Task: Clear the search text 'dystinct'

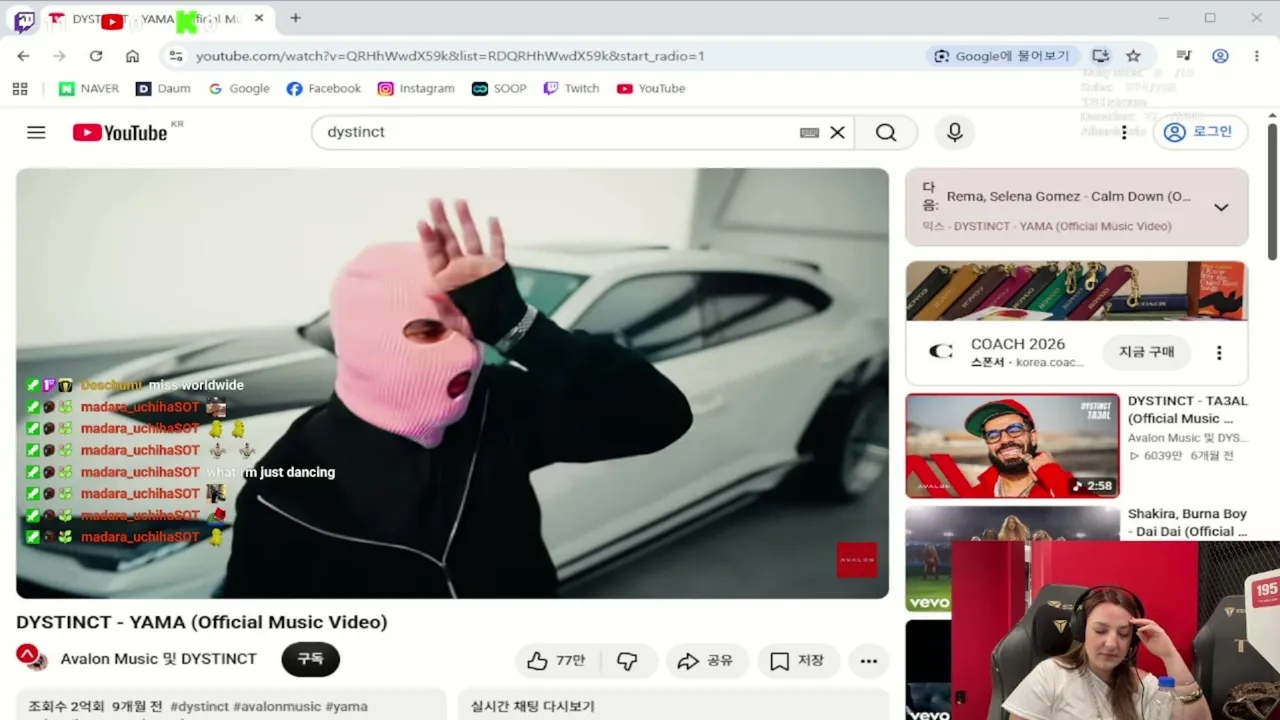Action: (838, 132)
